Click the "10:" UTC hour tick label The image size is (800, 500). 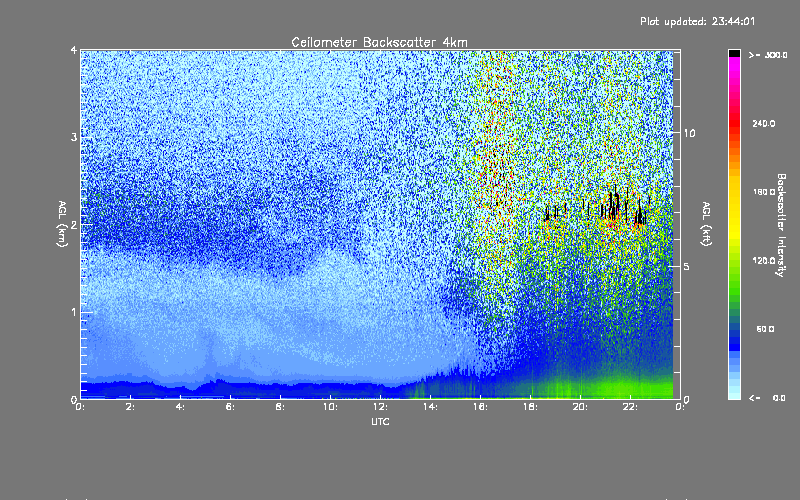[x=330, y=407]
